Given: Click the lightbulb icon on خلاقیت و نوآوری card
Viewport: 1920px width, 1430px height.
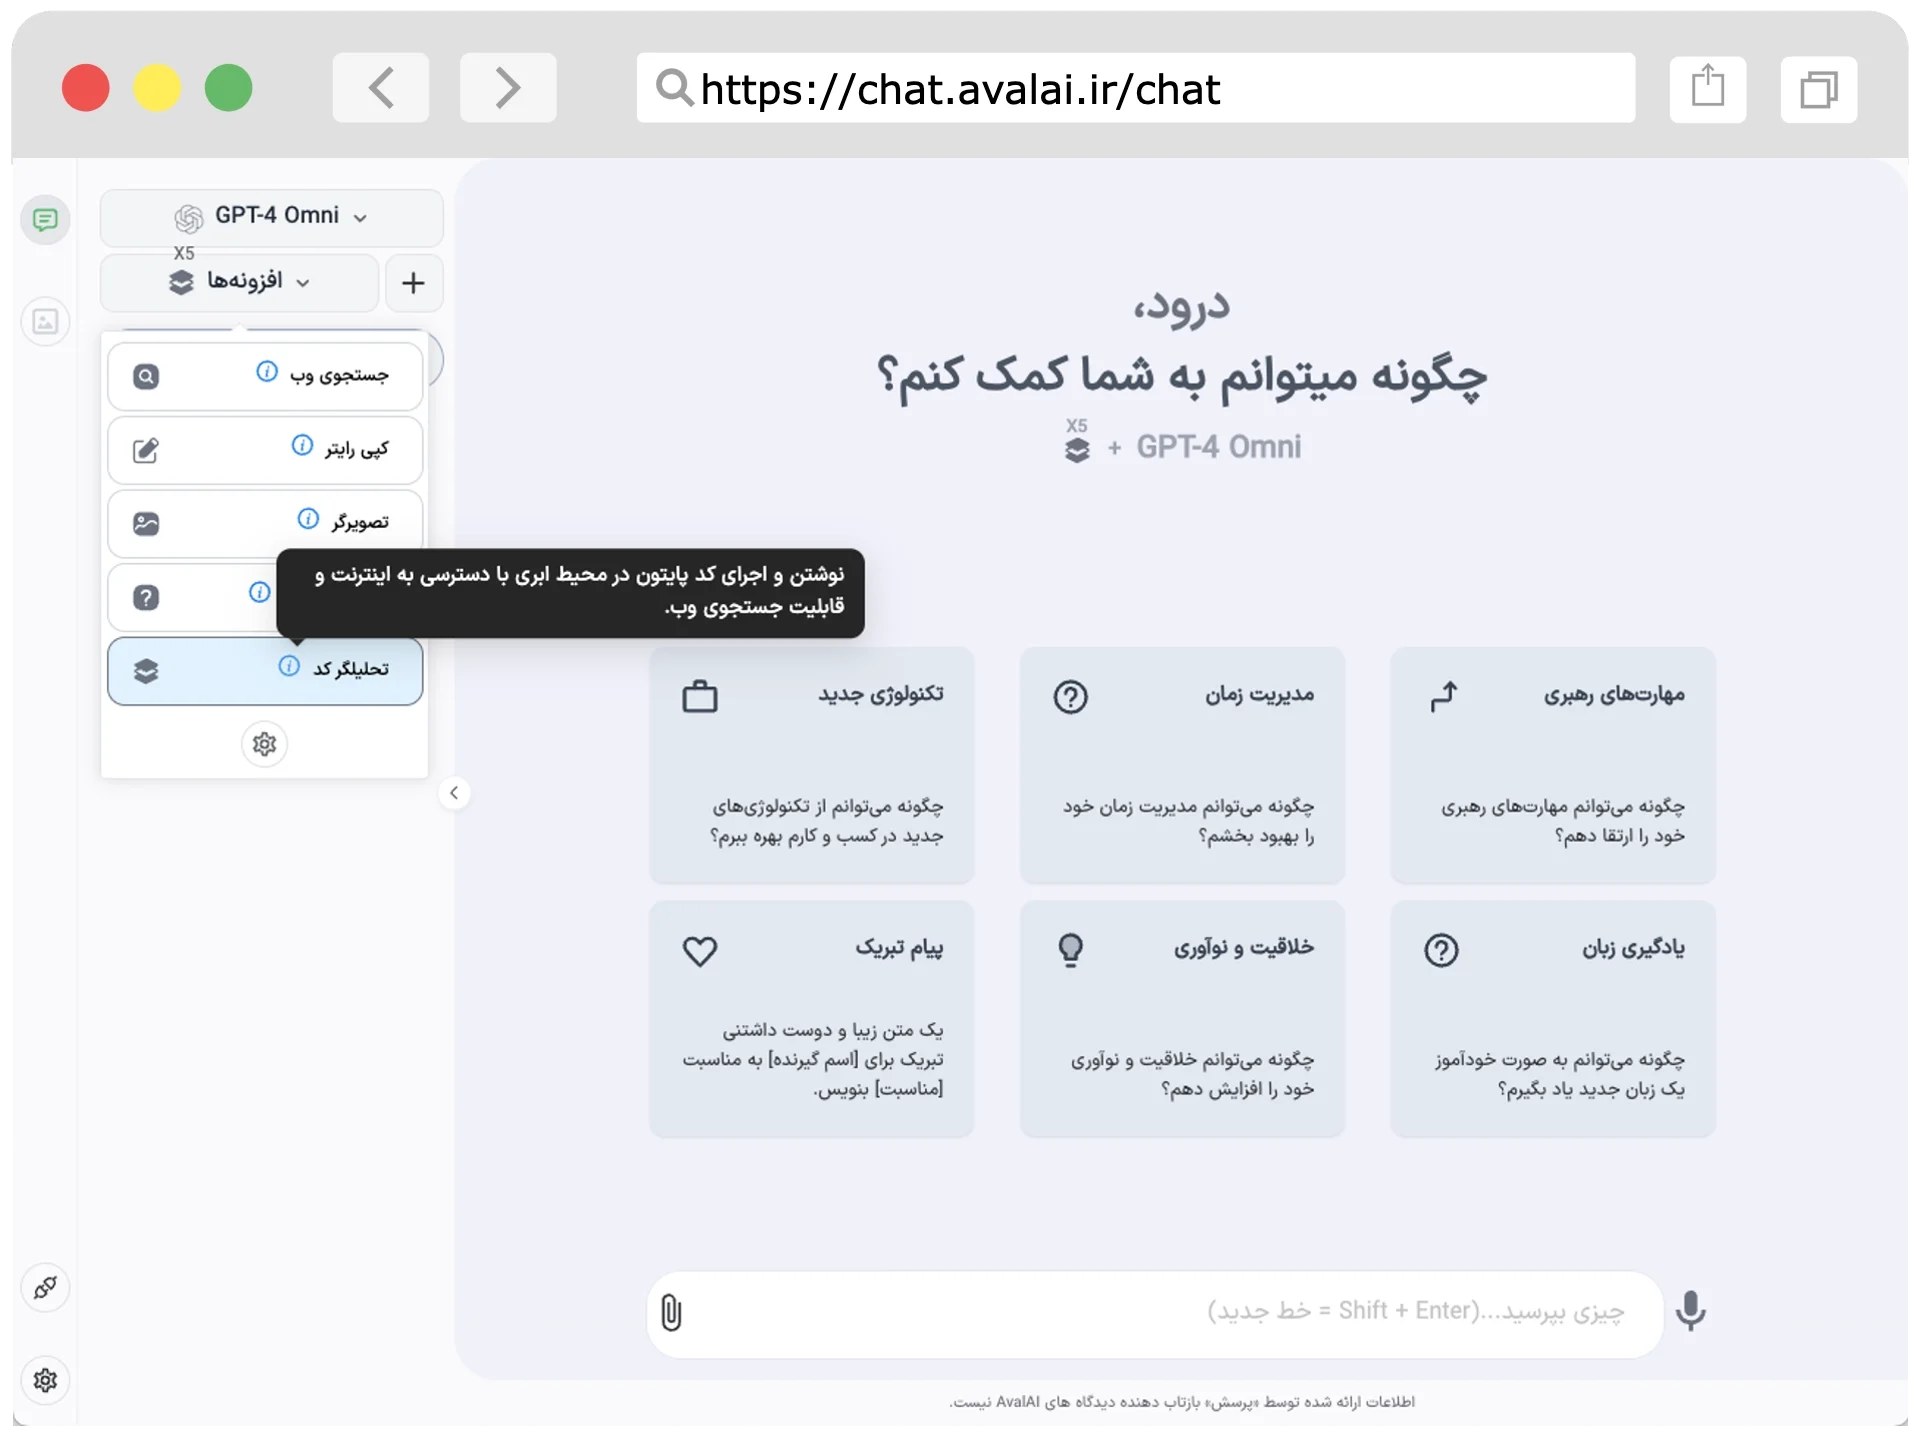Looking at the screenshot, I should click(1071, 950).
